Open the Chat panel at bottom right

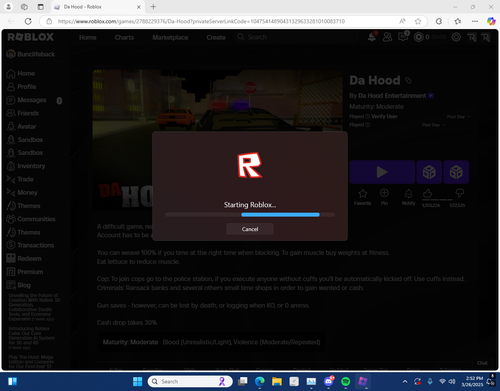[x=482, y=363]
